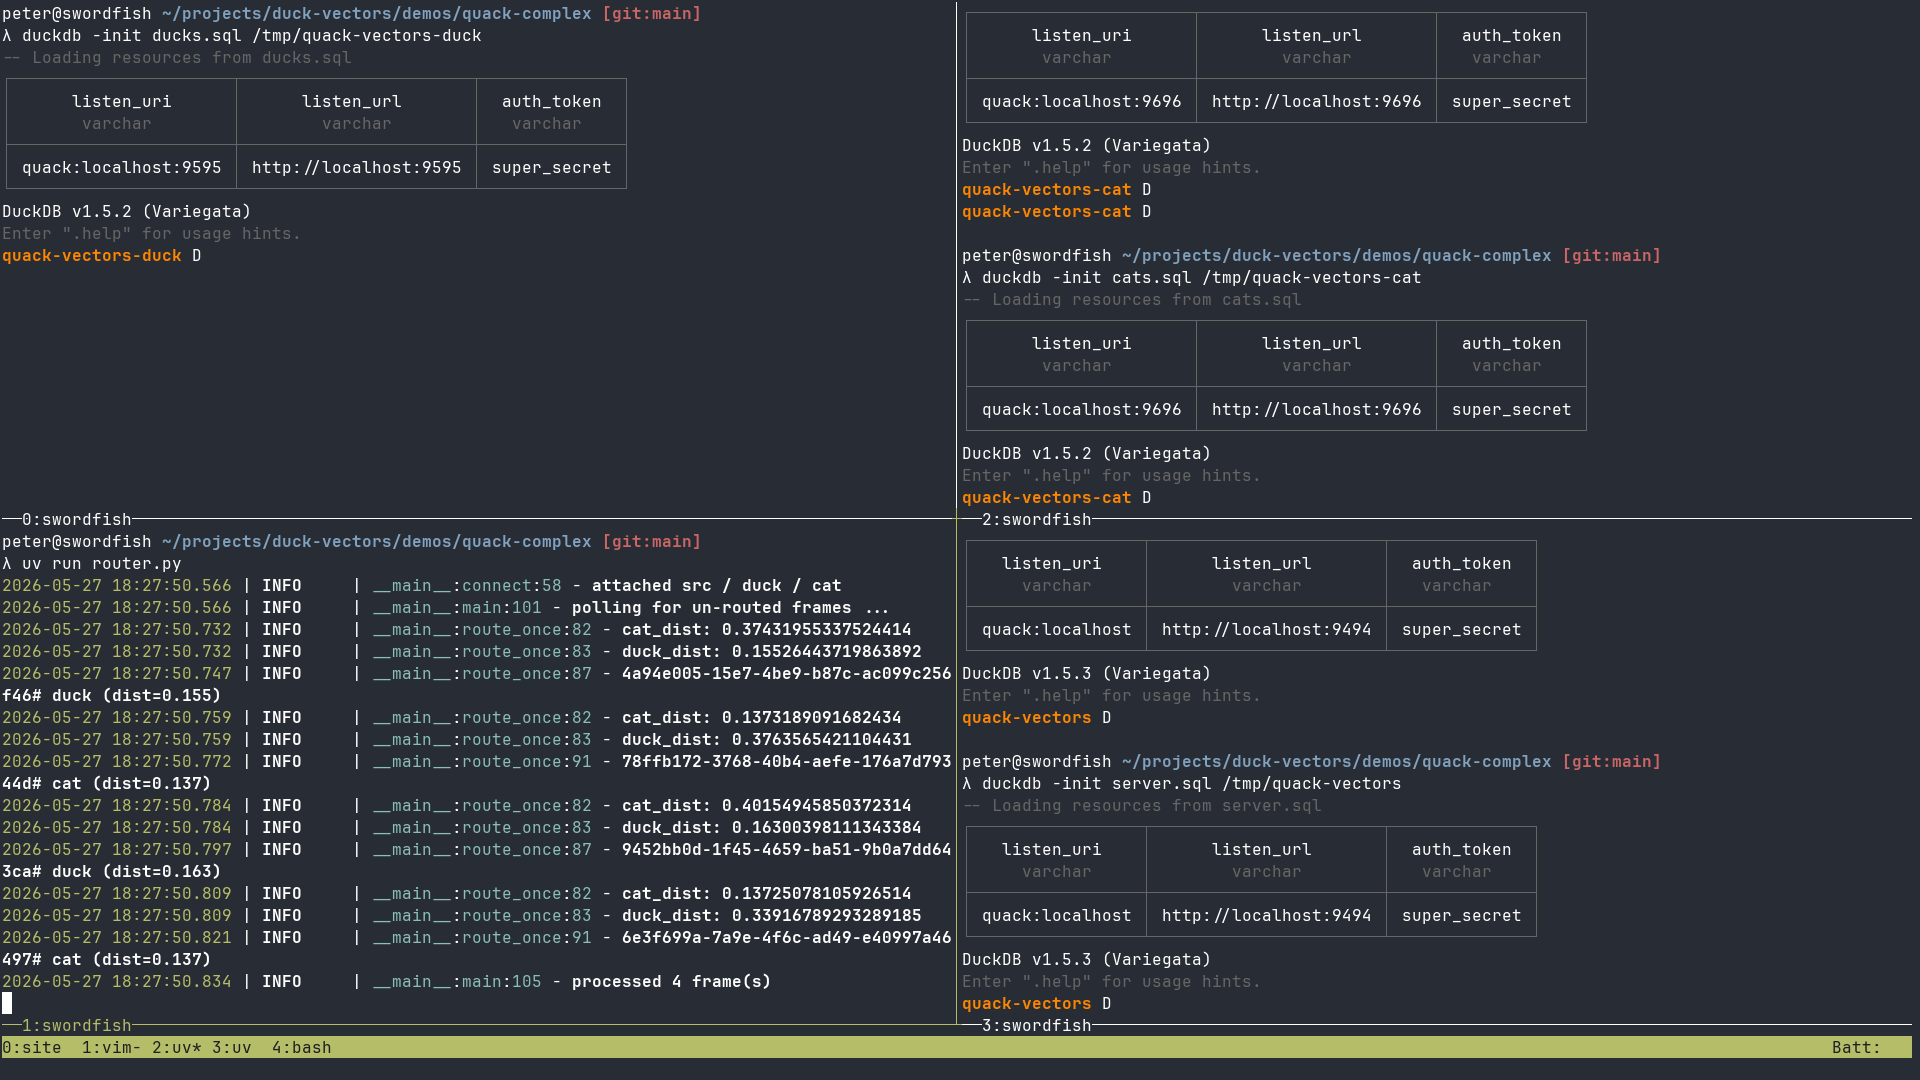Select the quack:localhost:9595 table cell
Image resolution: width=1920 pixels, height=1080 pixels.
(122, 167)
